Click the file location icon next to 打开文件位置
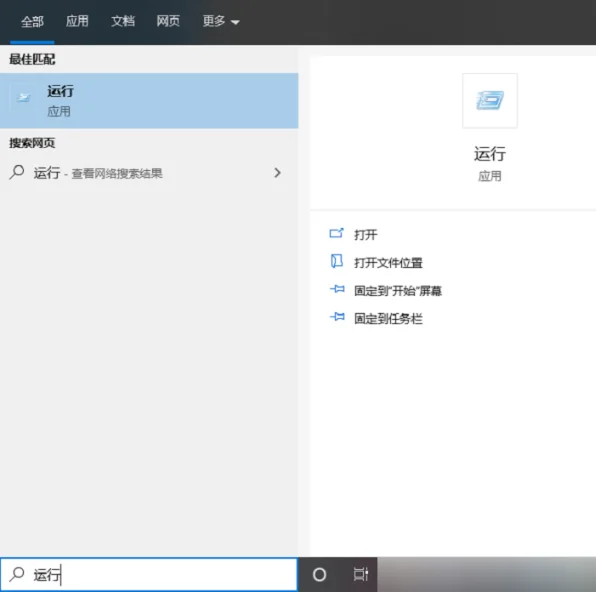Screen dimensions: 596x592 (x=336, y=261)
